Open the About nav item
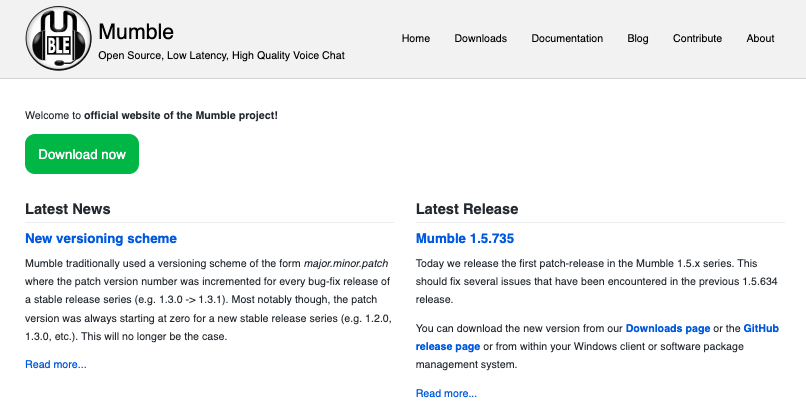This screenshot has height=408, width=806. 760,39
